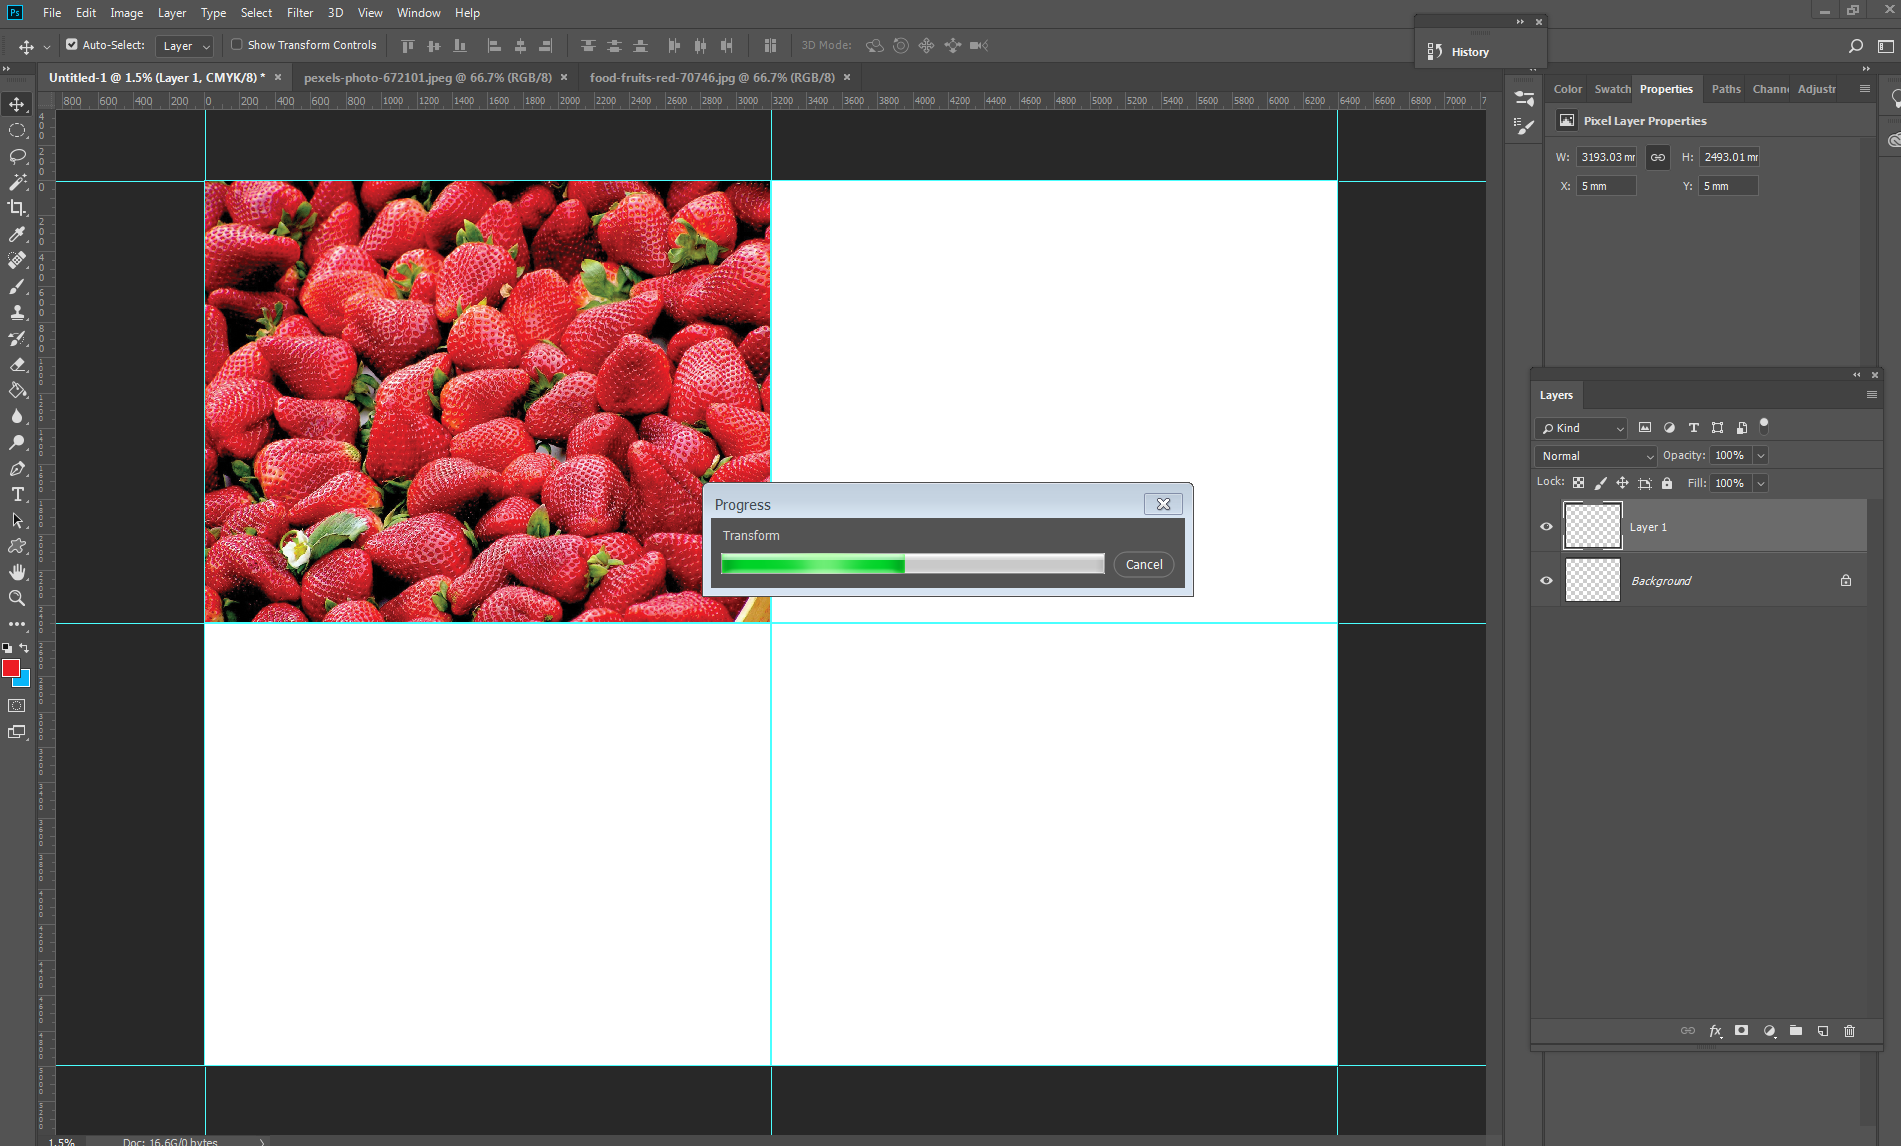Image resolution: width=1901 pixels, height=1146 pixels.
Task: Delete layer using trash icon
Action: 1849,1031
